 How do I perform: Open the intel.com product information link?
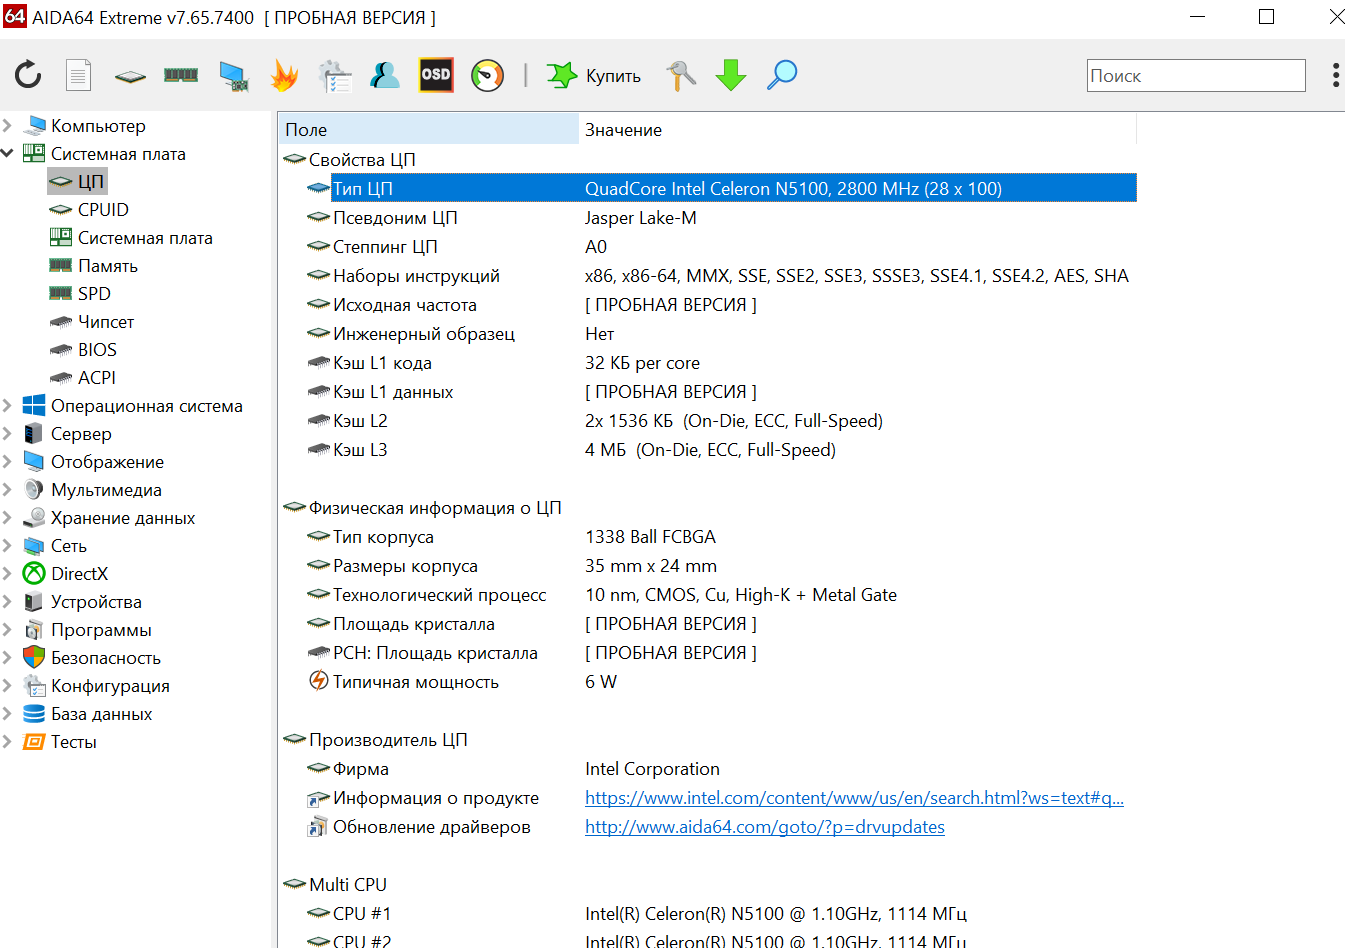point(854,798)
